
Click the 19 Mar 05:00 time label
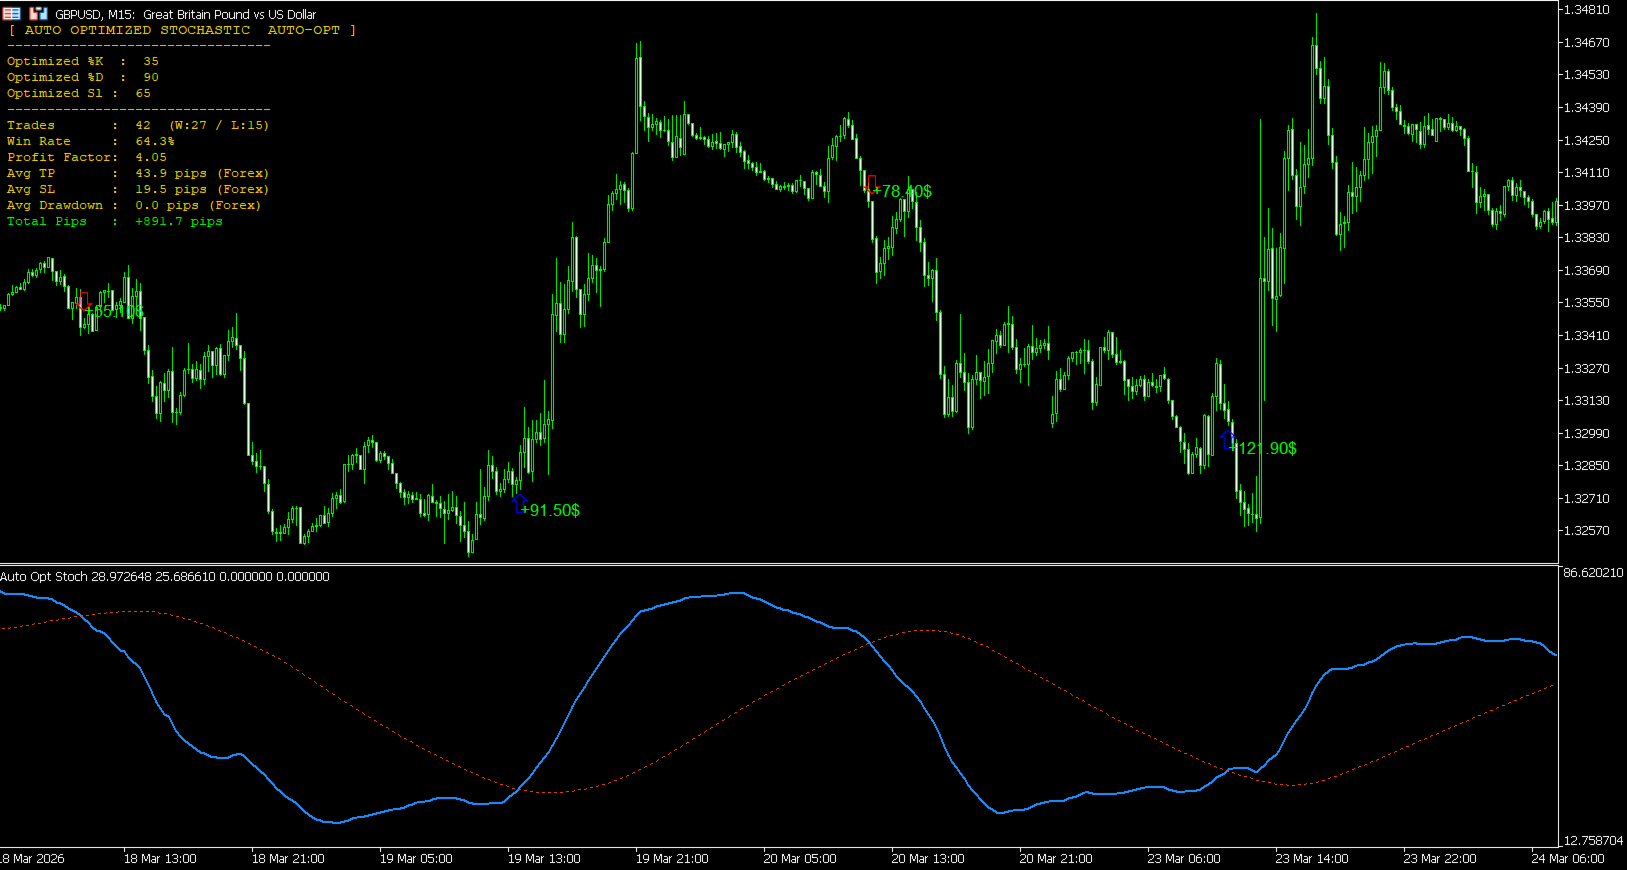416,858
